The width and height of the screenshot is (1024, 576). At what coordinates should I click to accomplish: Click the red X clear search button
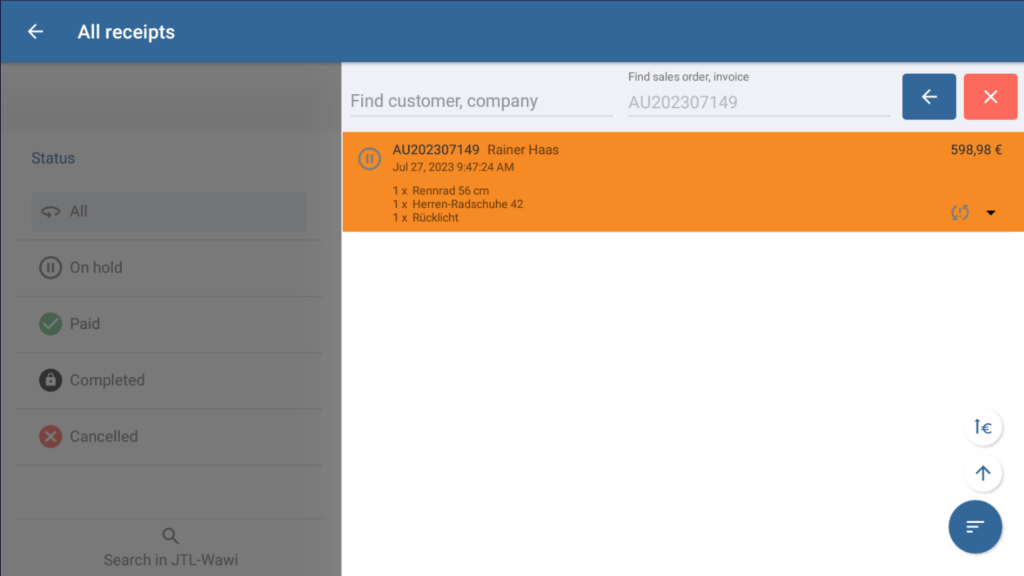[x=990, y=97]
